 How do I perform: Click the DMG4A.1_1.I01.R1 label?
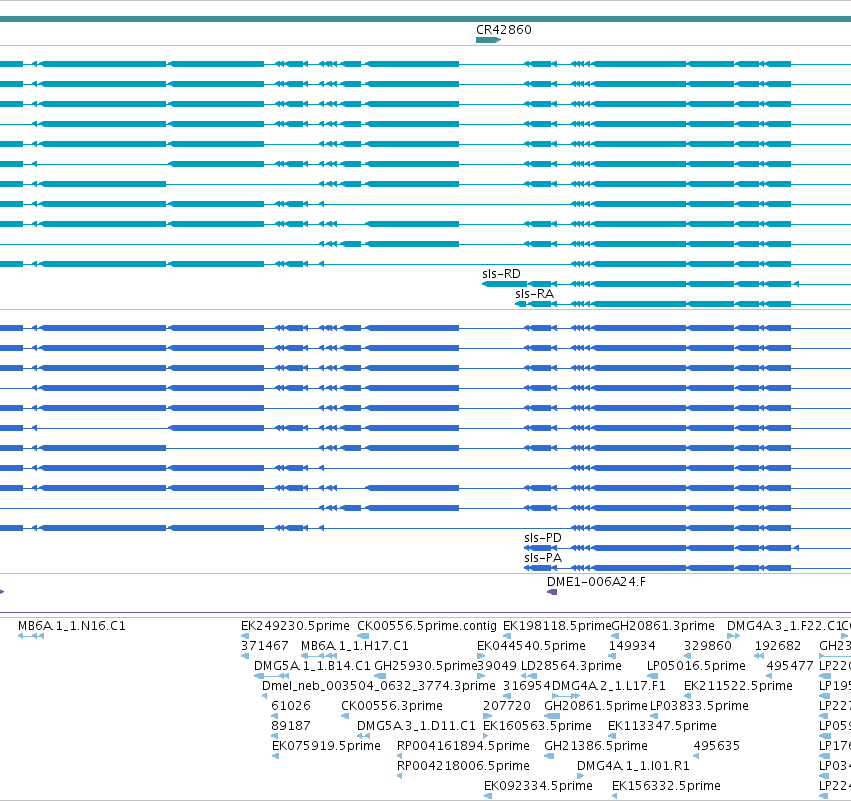633,766
